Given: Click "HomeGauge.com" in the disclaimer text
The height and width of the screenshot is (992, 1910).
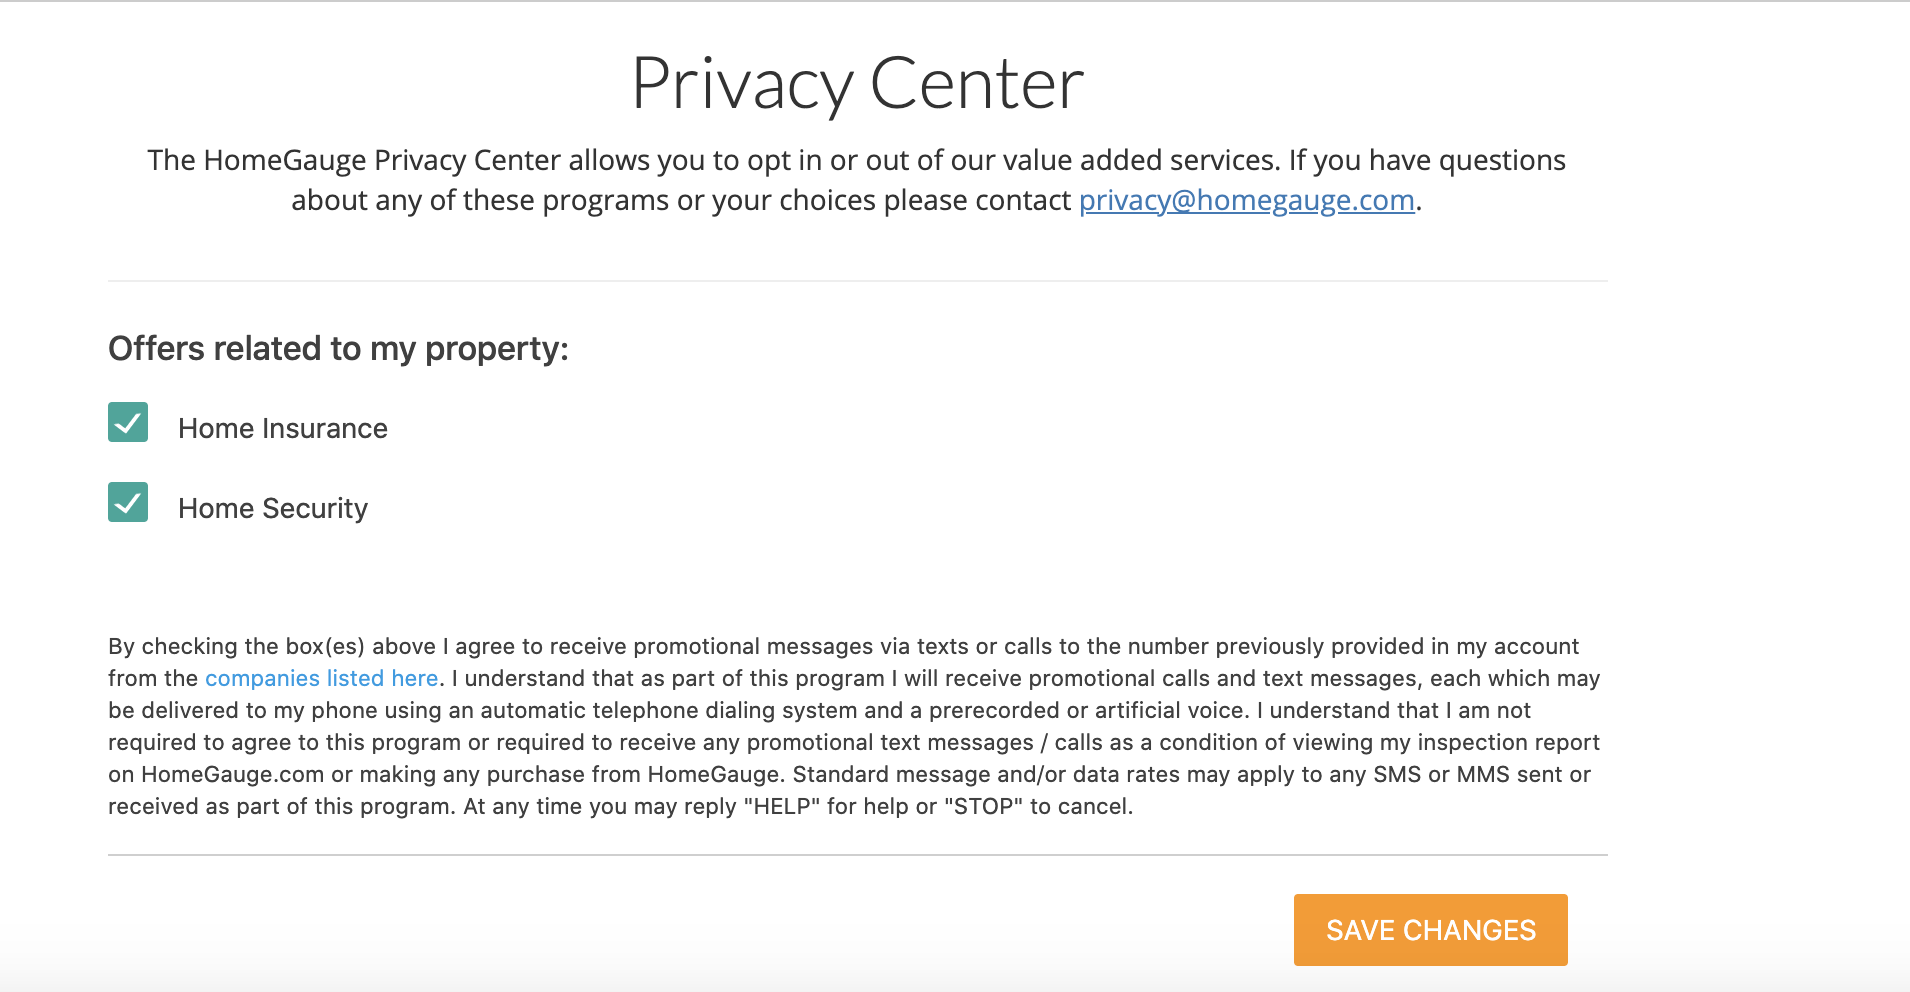Looking at the screenshot, I should (x=232, y=775).
